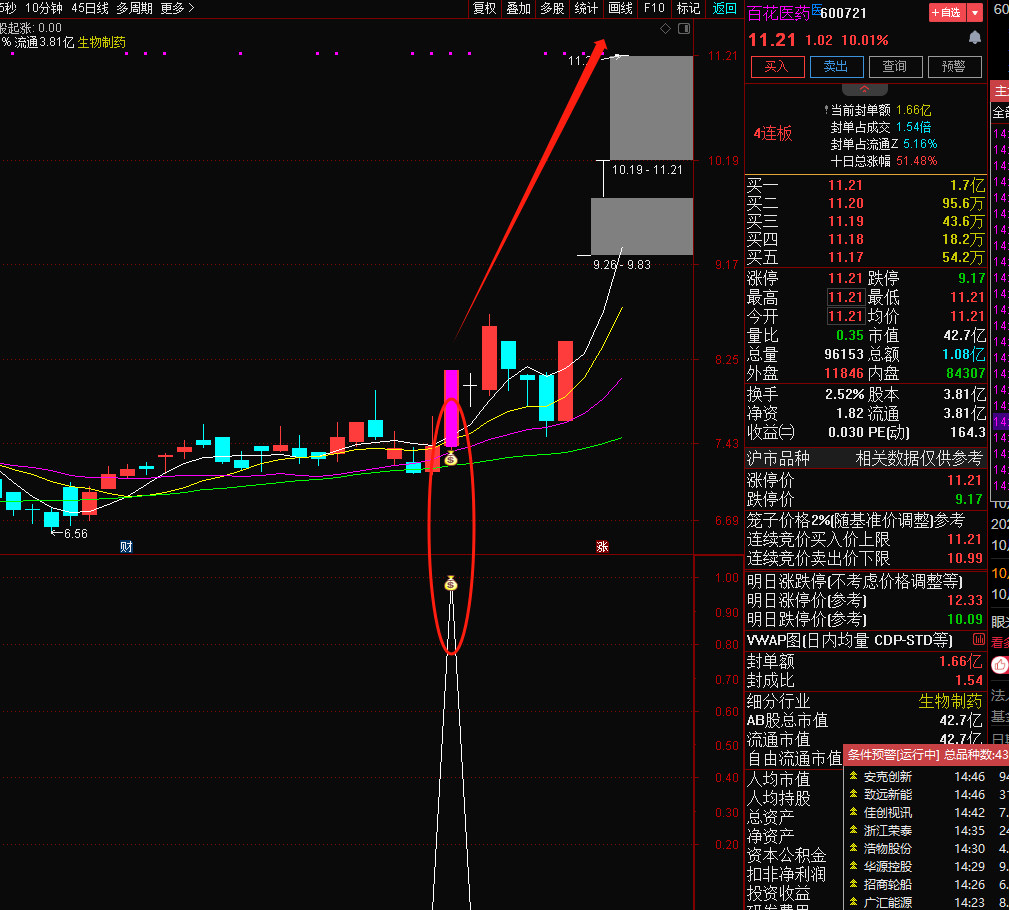
Task: Collapse the quote panel with red chevron
Action: (x=865, y=89)
